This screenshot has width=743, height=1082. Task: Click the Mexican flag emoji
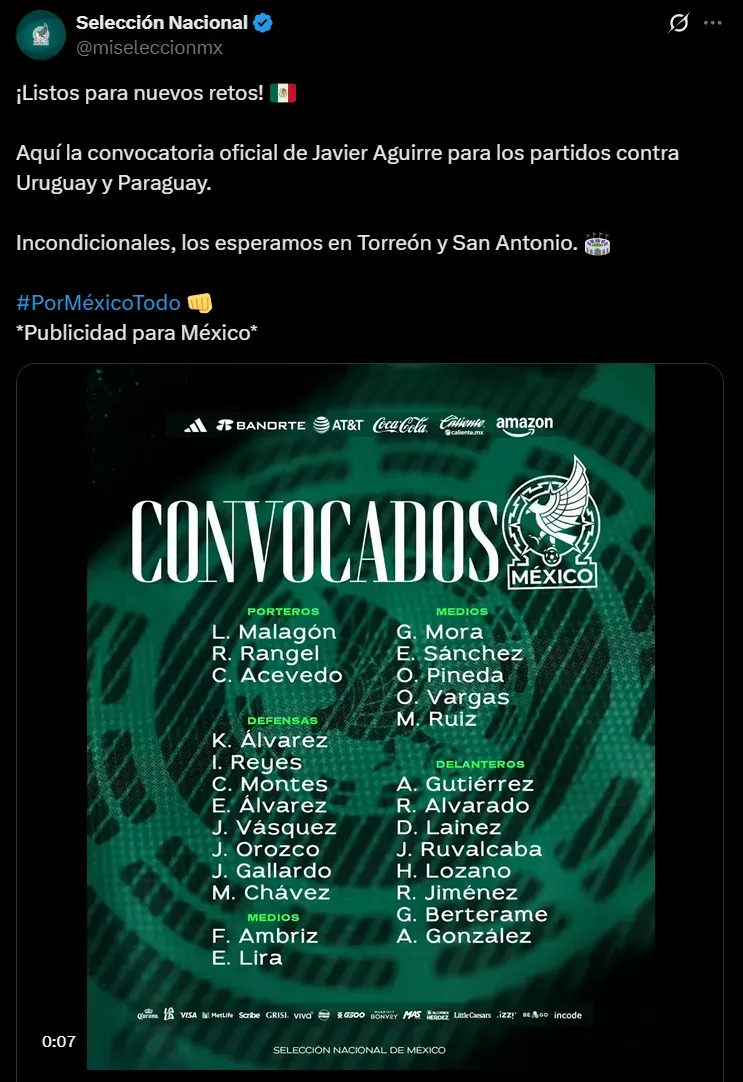283,94
